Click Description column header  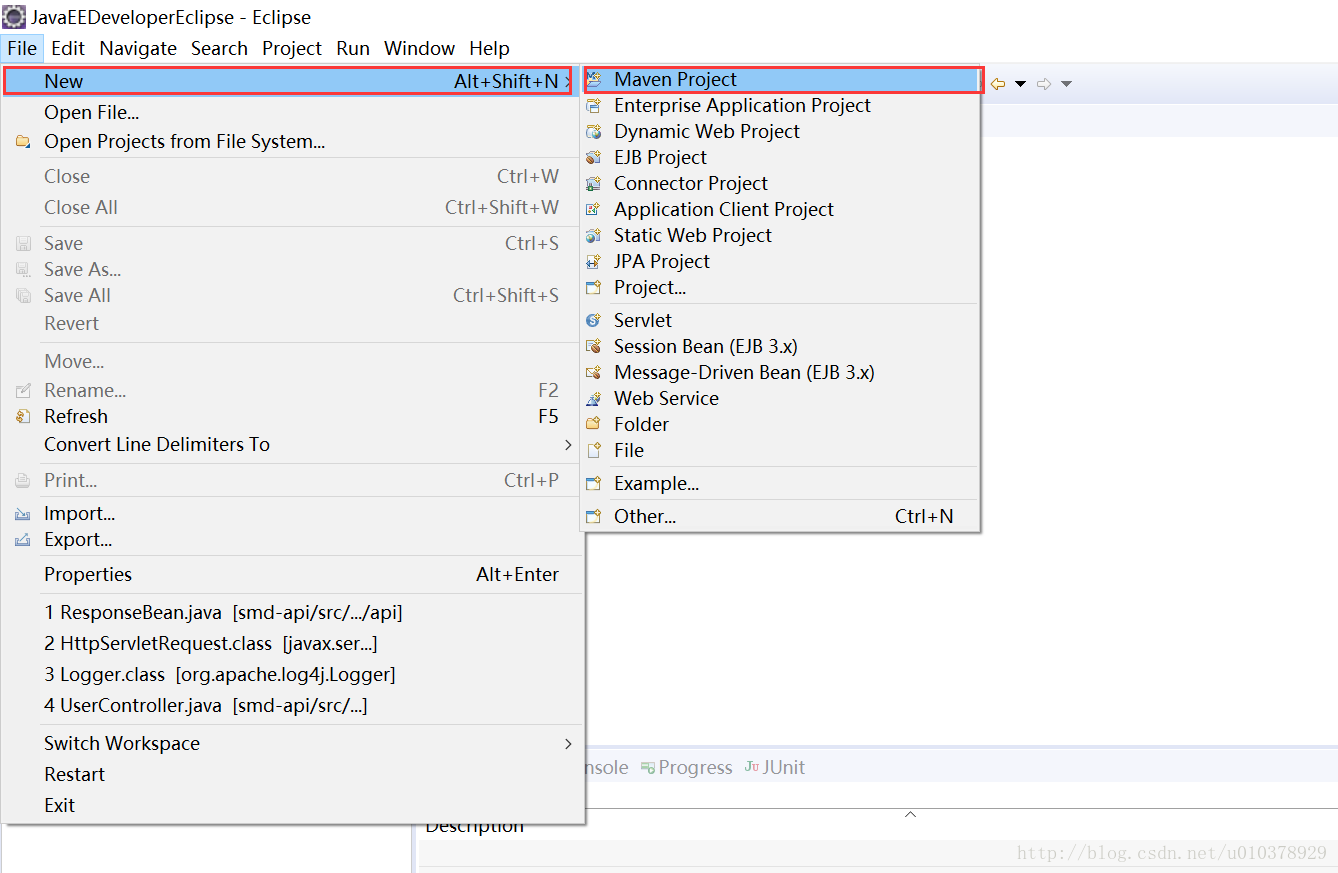tap(474, 827)
